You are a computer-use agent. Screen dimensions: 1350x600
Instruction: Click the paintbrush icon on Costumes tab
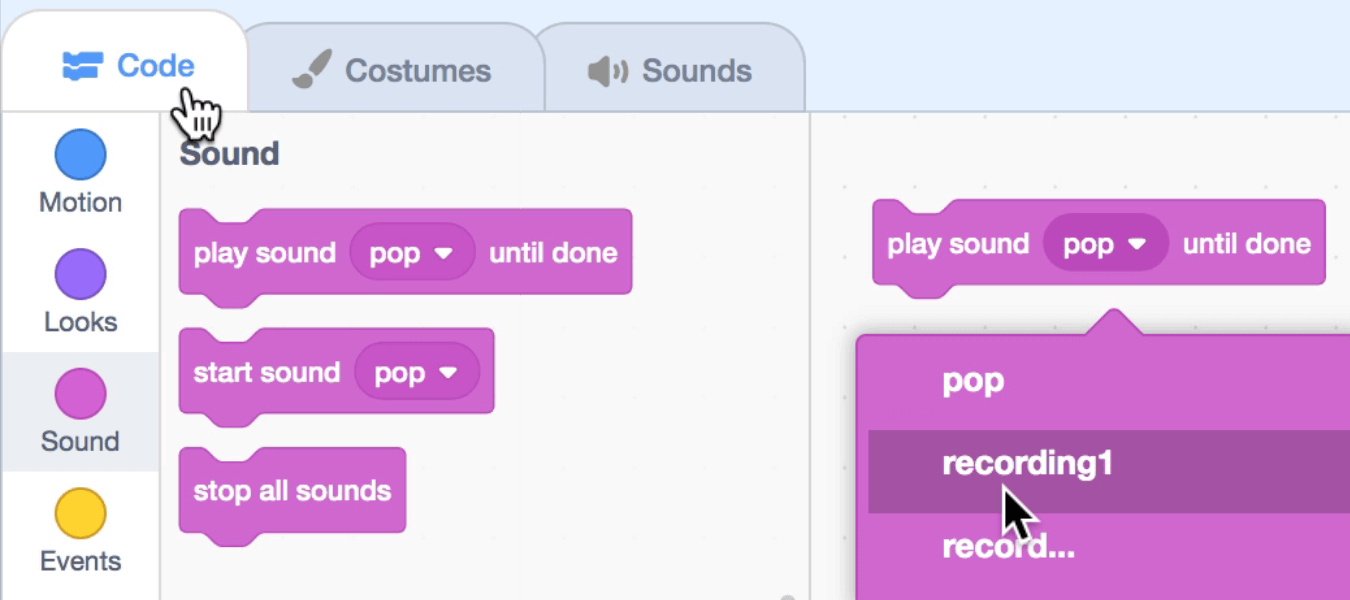click(x=311, y=71)
